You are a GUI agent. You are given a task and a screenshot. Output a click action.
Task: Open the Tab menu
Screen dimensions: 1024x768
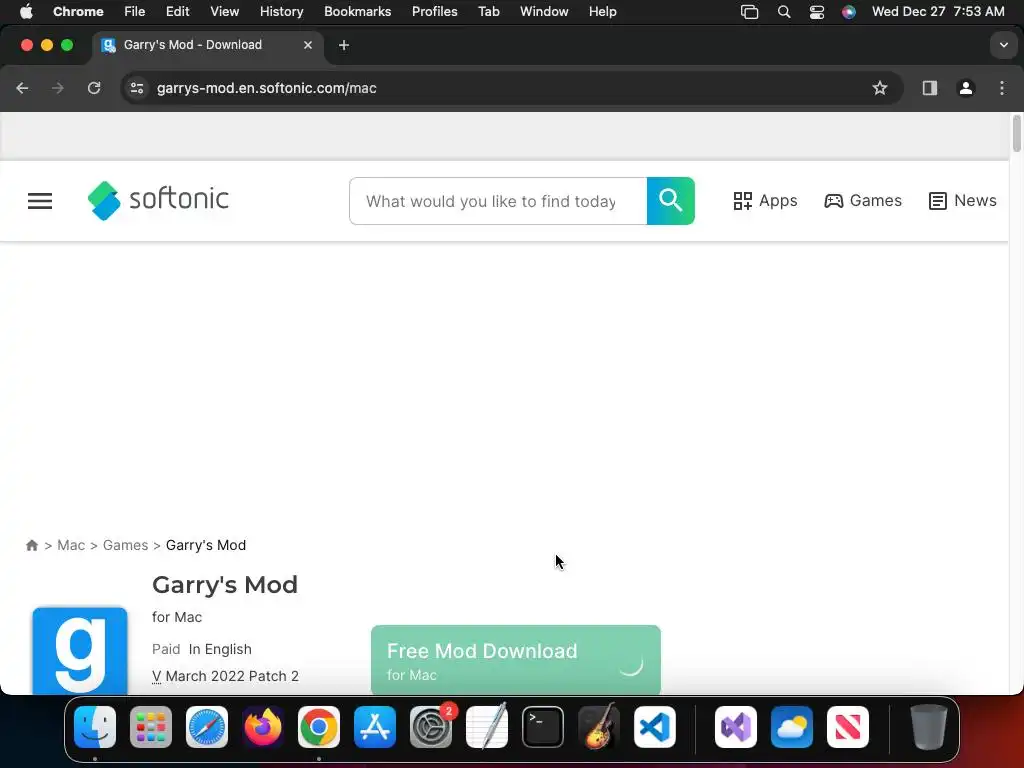pyautogui.click(x=488, y=12)
